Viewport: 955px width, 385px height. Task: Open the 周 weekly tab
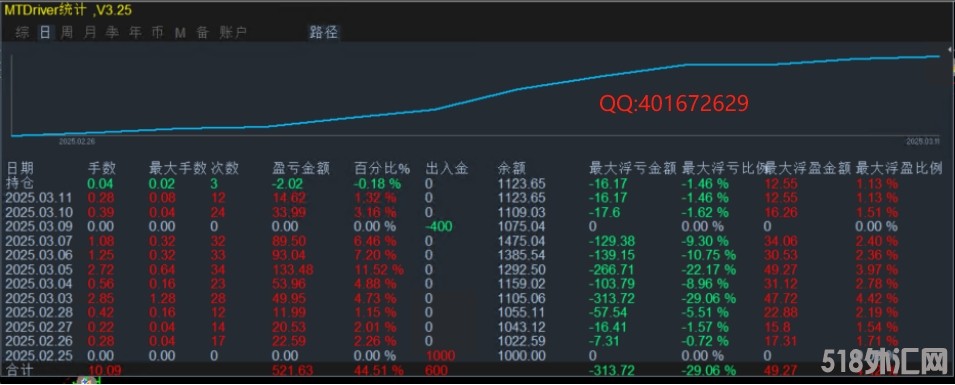coord(67,33)
